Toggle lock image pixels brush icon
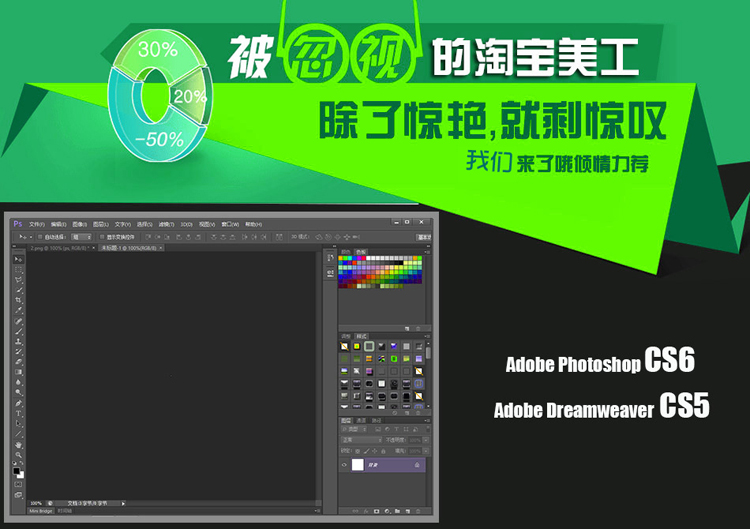 tap(366, 451)
